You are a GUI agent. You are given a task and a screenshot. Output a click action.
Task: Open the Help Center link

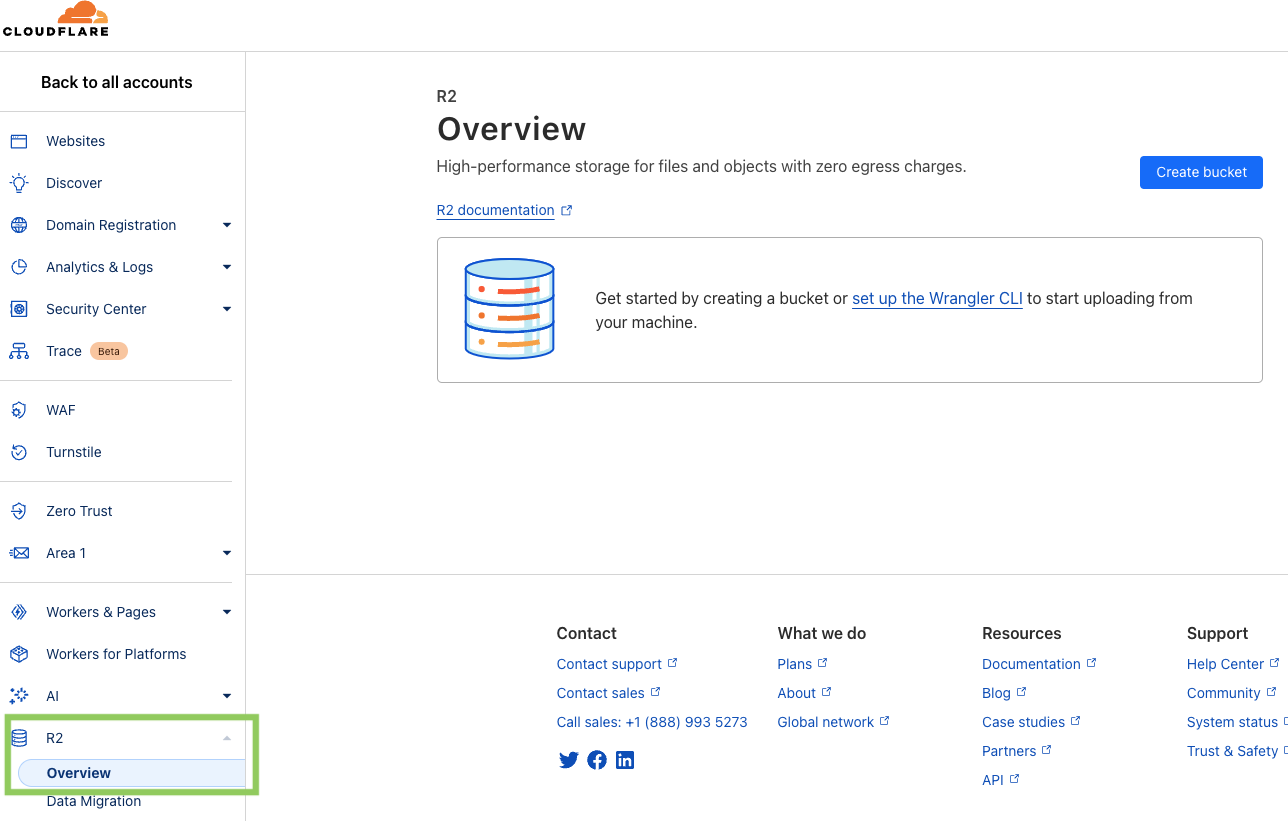pyautogui.click(x=1226, y=664)
